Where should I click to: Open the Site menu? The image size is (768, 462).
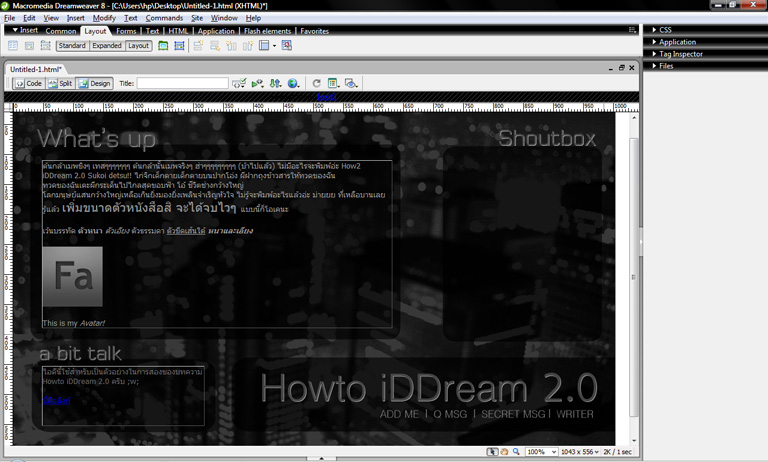pyautogui.click(x=197, y=18)
